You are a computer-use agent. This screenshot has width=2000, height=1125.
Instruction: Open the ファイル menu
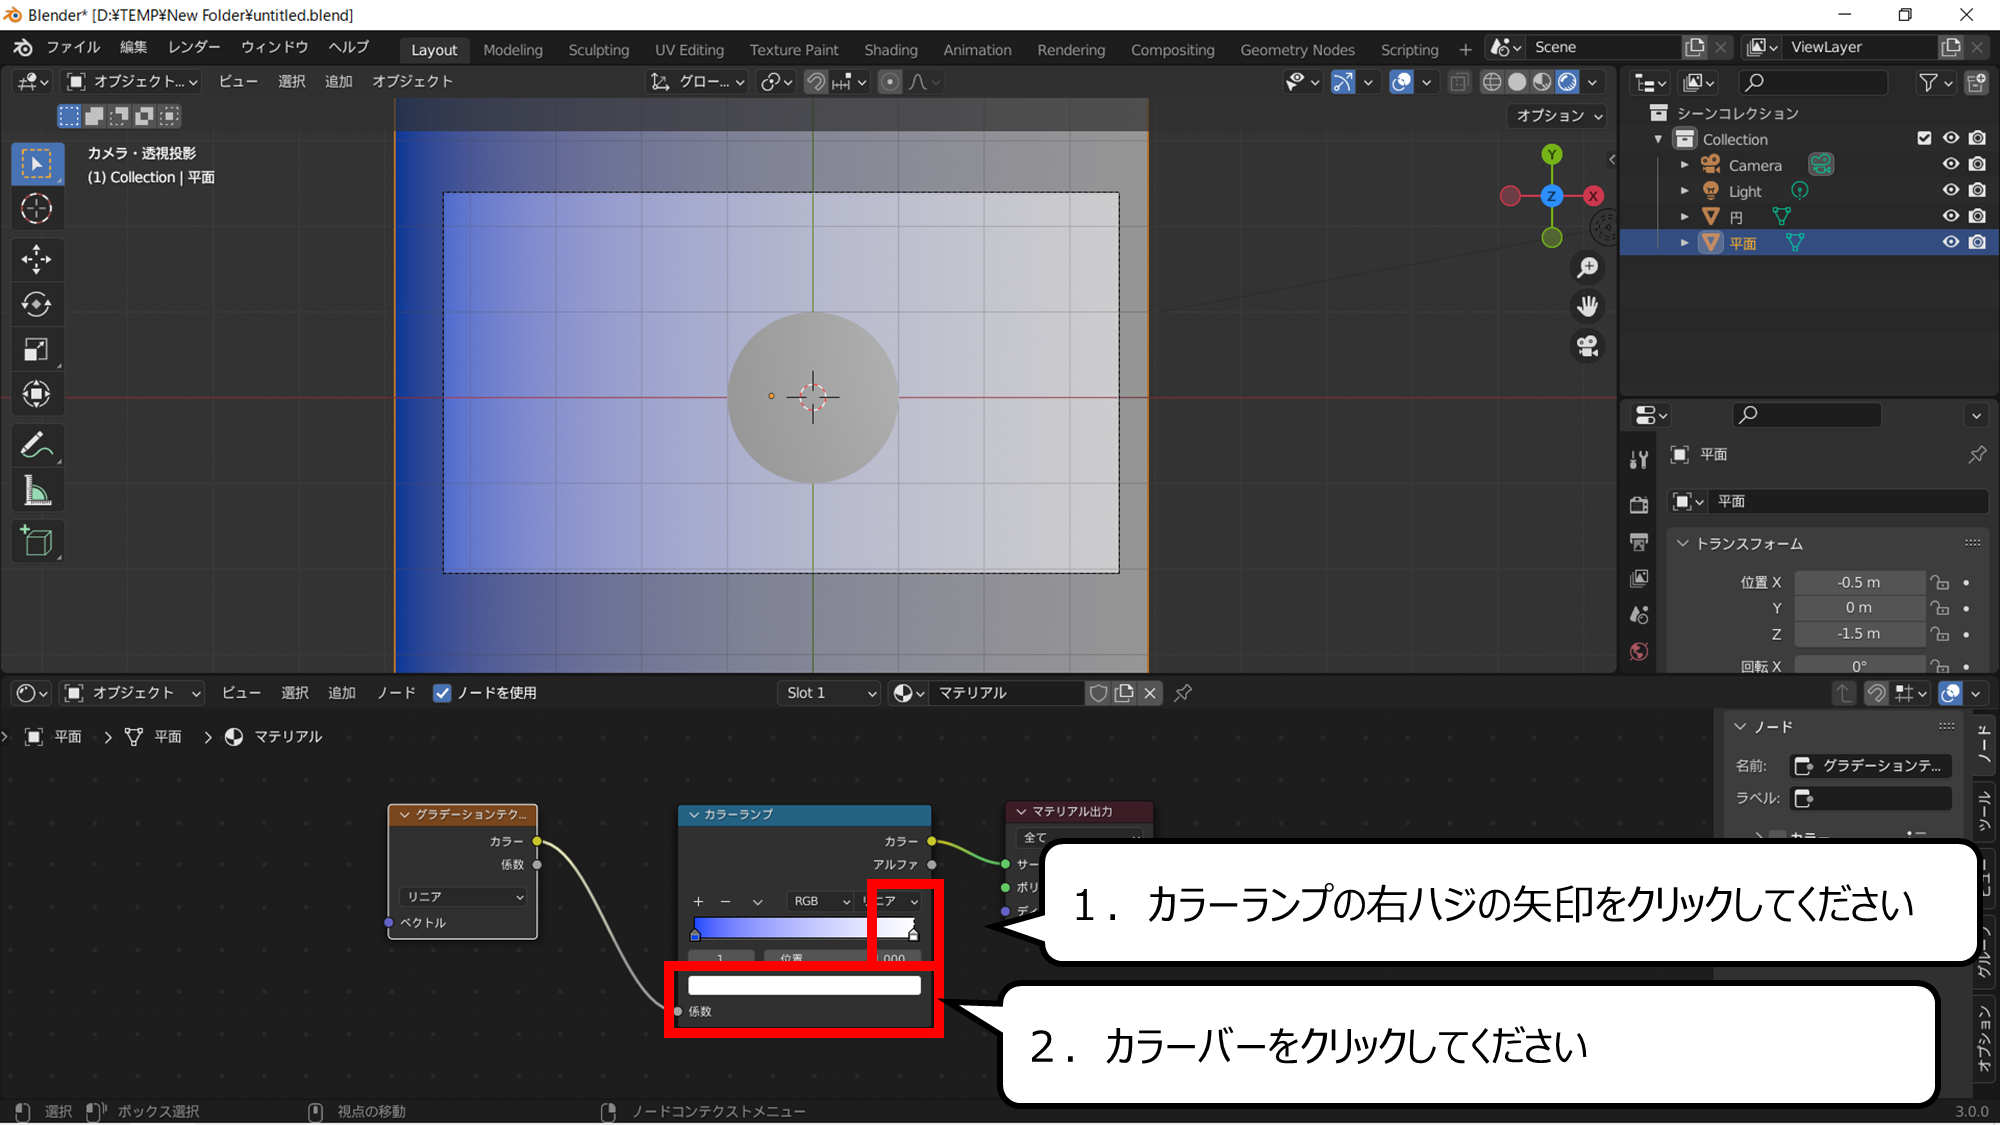pyautogui.click(x=73, y=47)
